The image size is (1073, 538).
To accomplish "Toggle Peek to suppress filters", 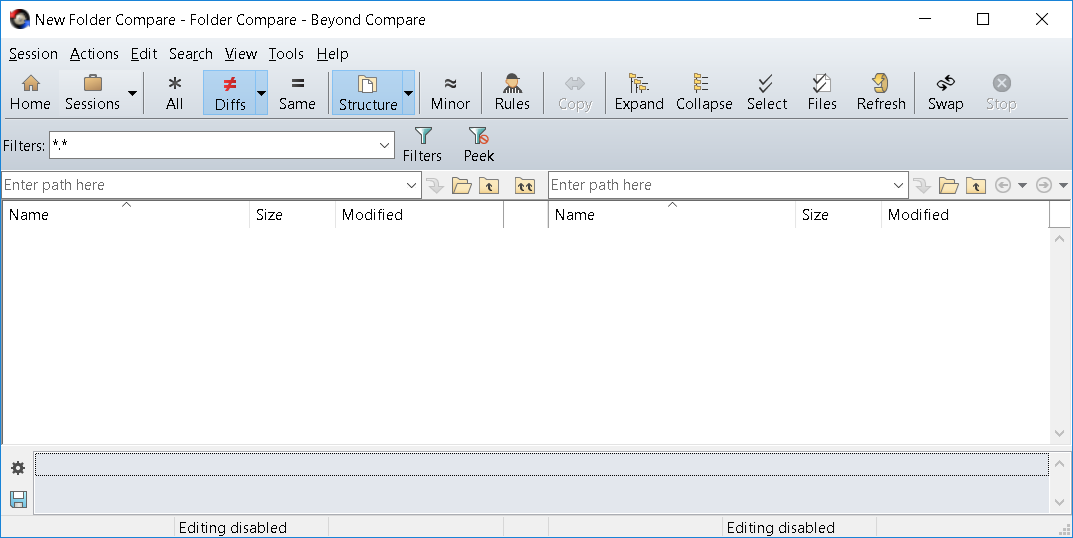I will 478,144.
